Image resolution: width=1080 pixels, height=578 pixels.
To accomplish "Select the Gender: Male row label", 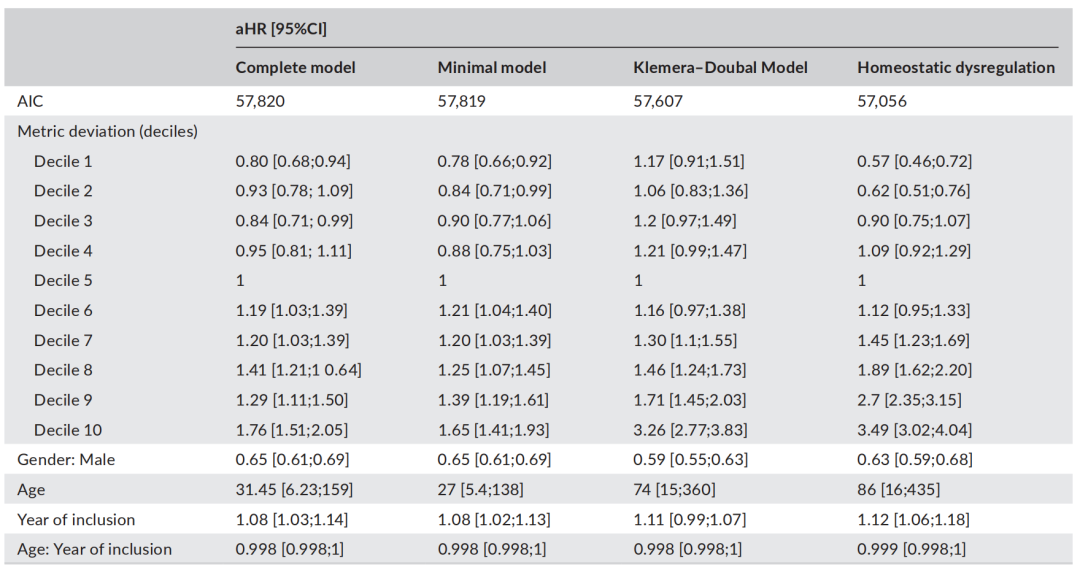I will [65, 460].
